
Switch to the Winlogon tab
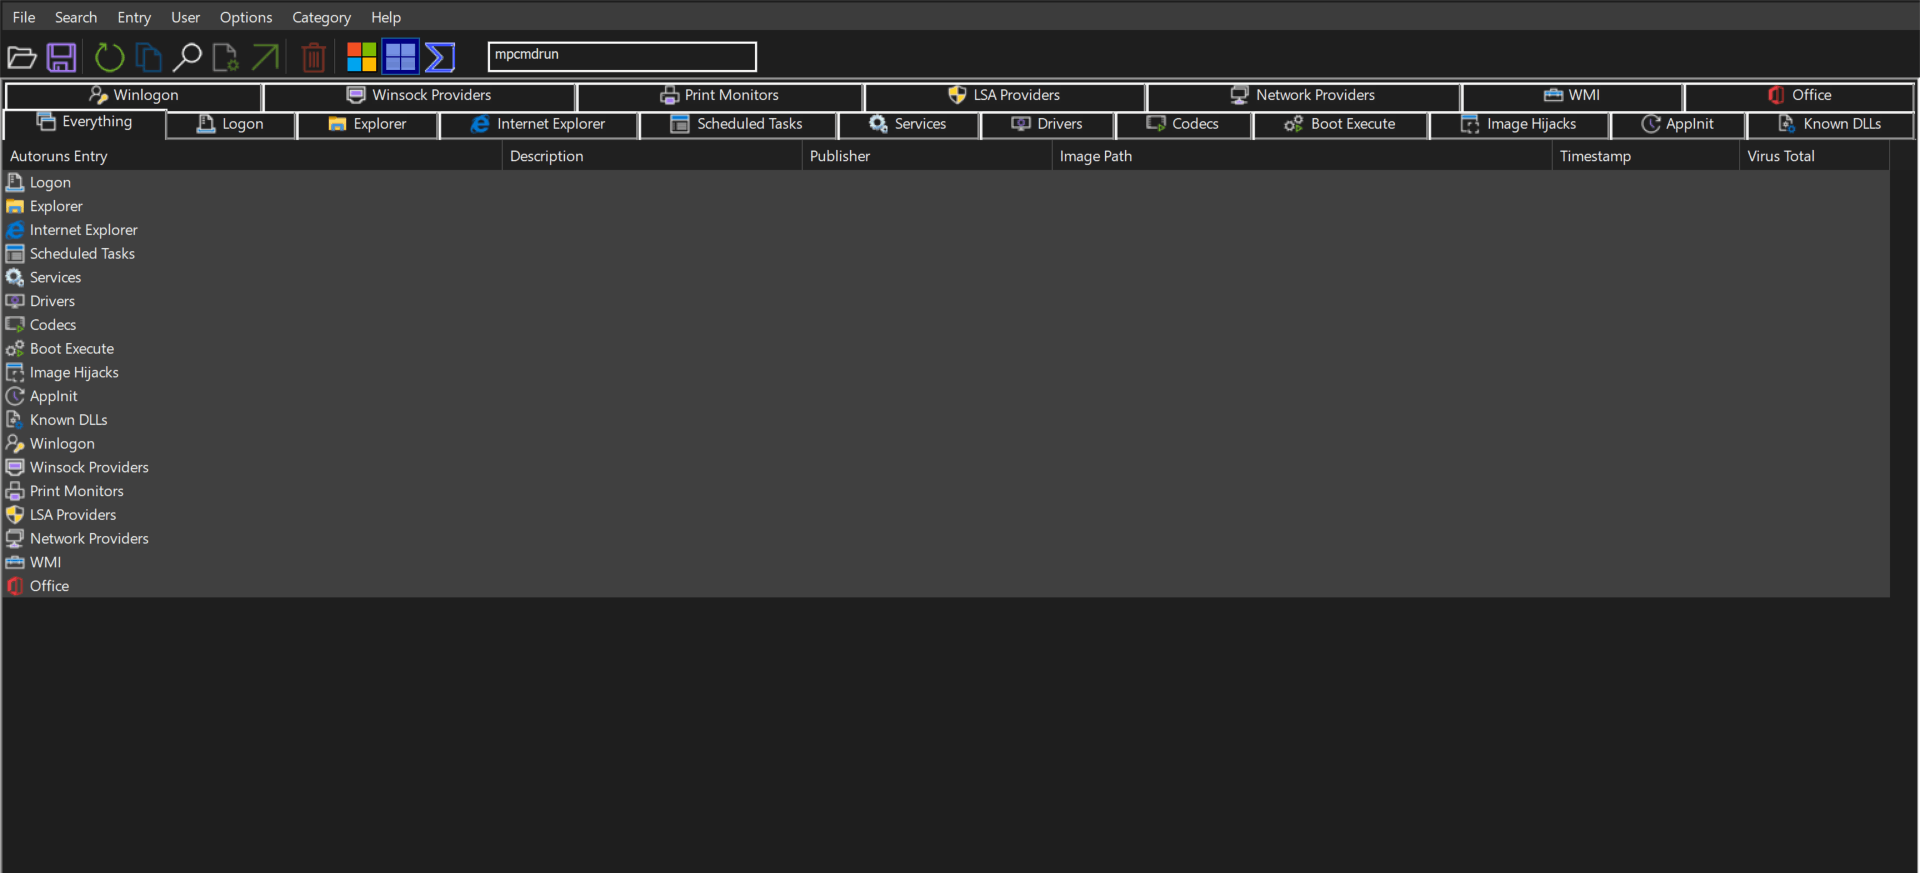[x=134, y=95]
